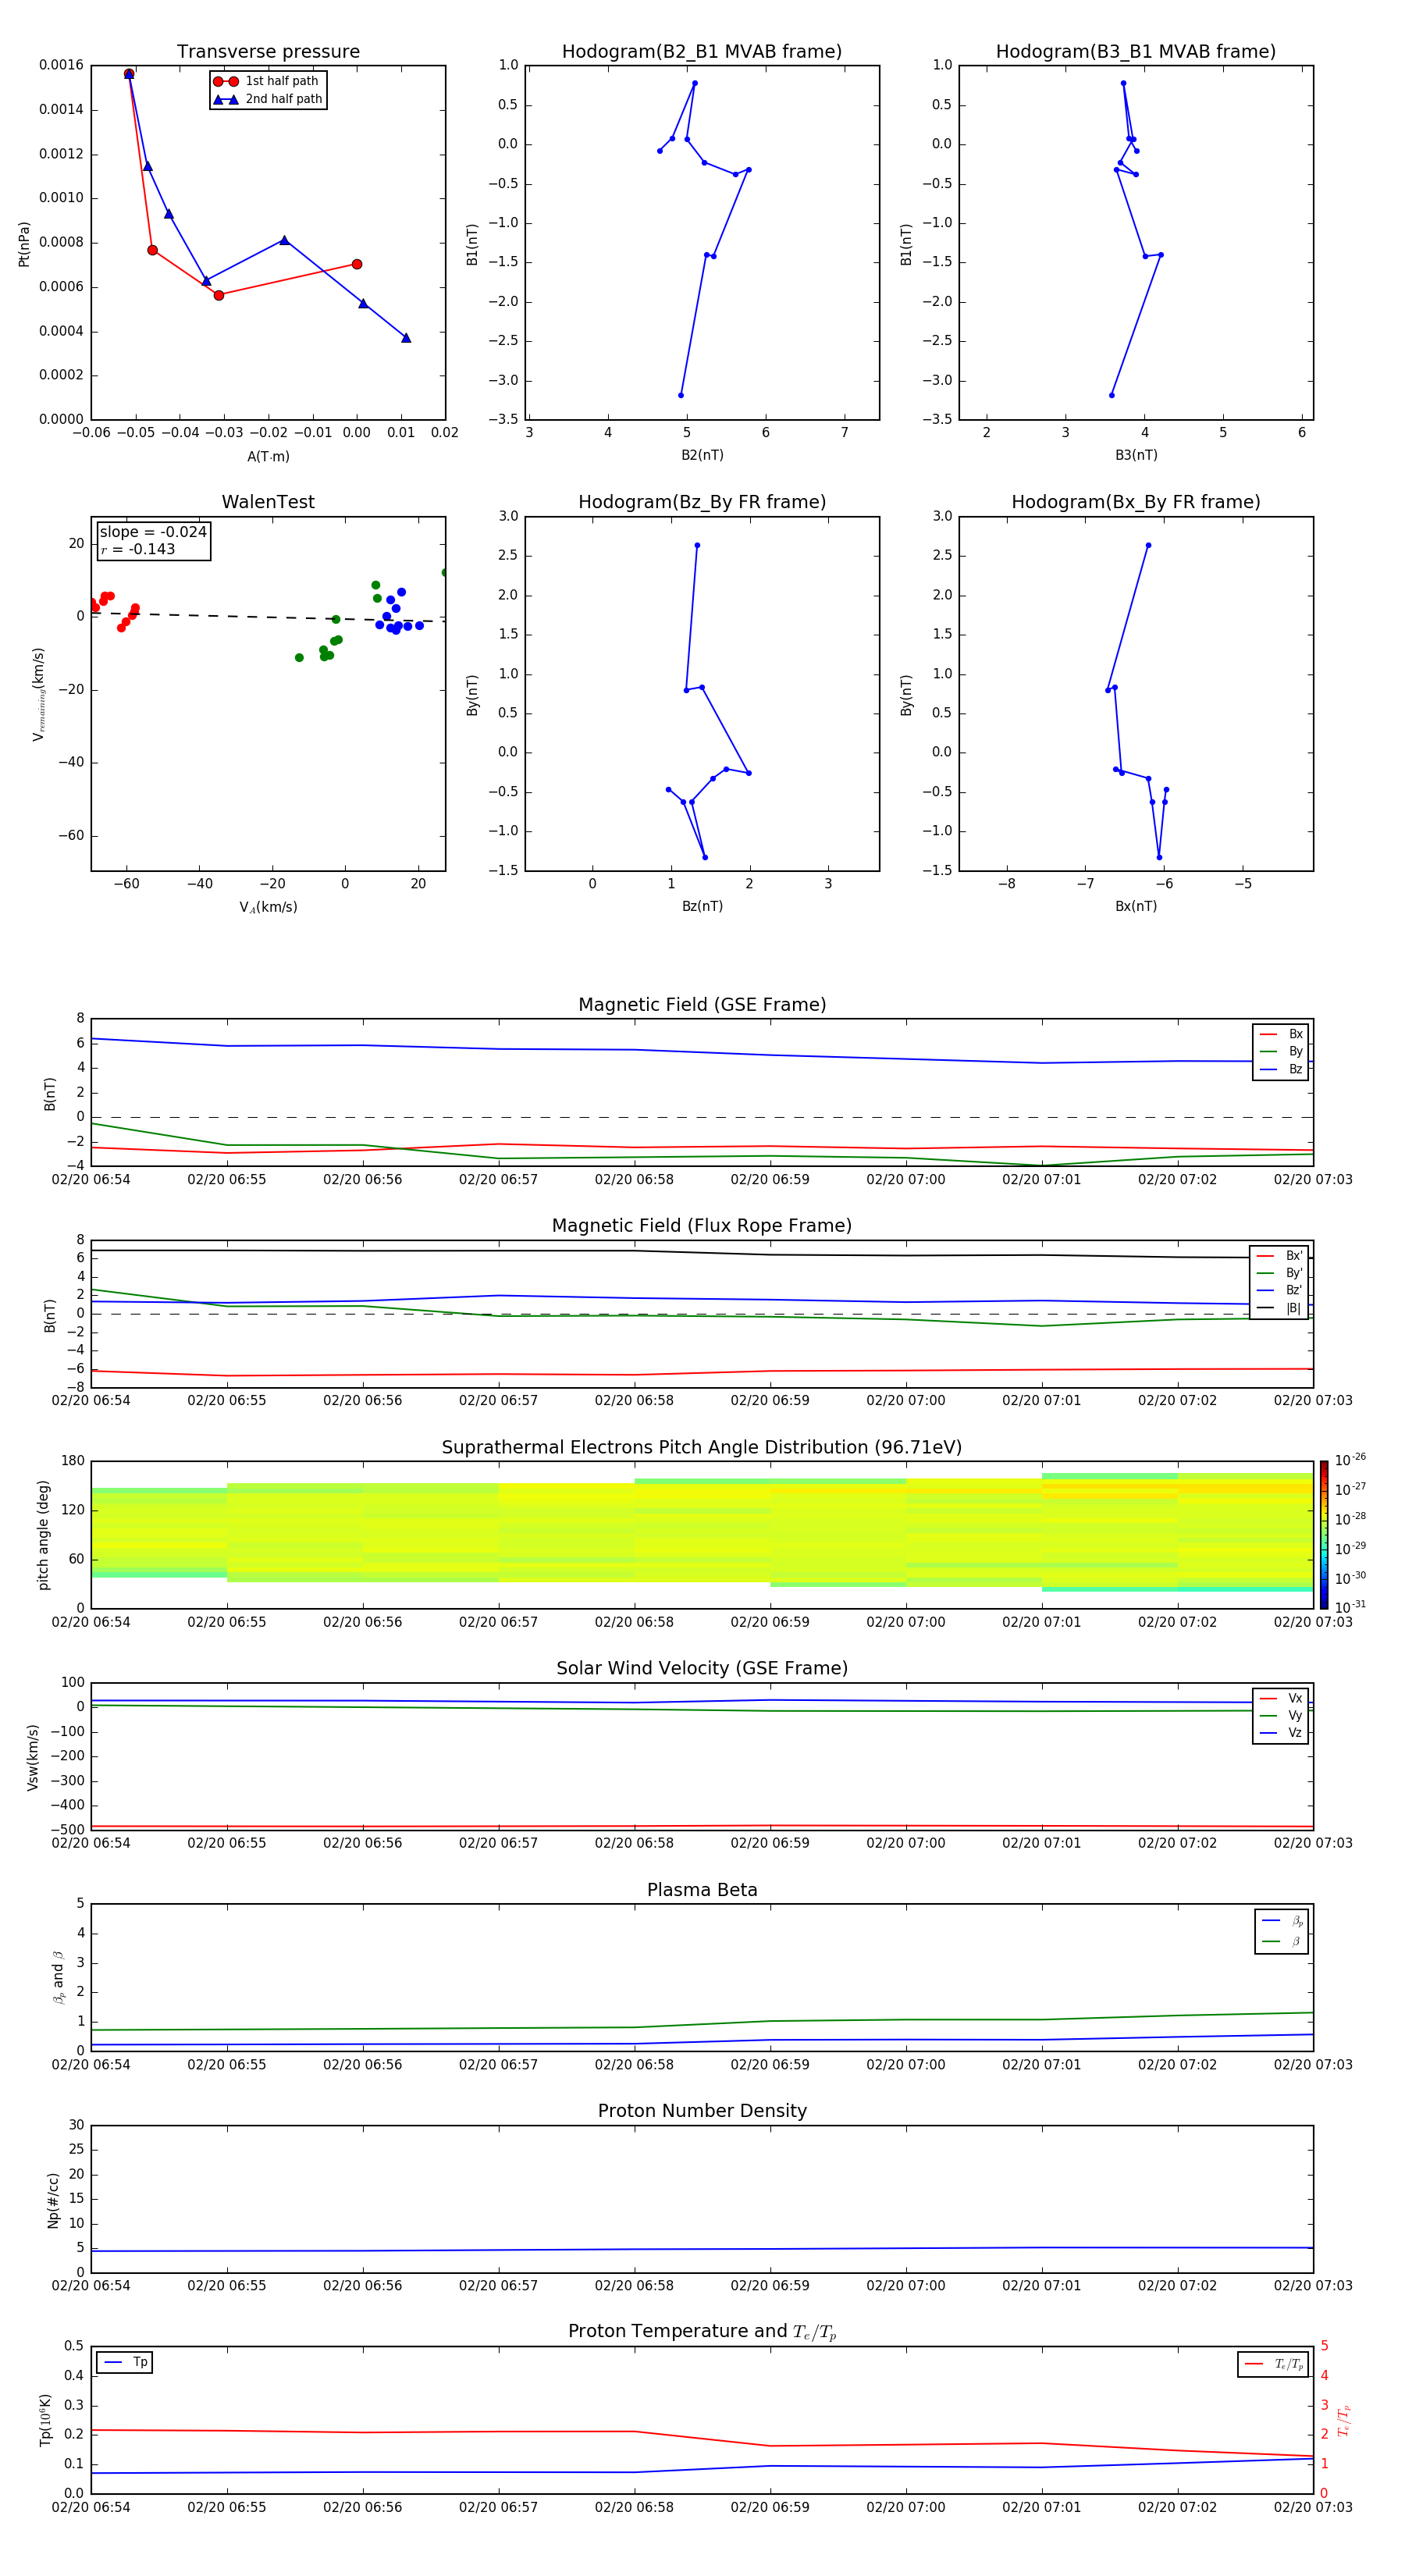This screenshot has width=1405, height=2576.
Task: Click the lowest point in B2_B1 hodogram
Action: 681,395
